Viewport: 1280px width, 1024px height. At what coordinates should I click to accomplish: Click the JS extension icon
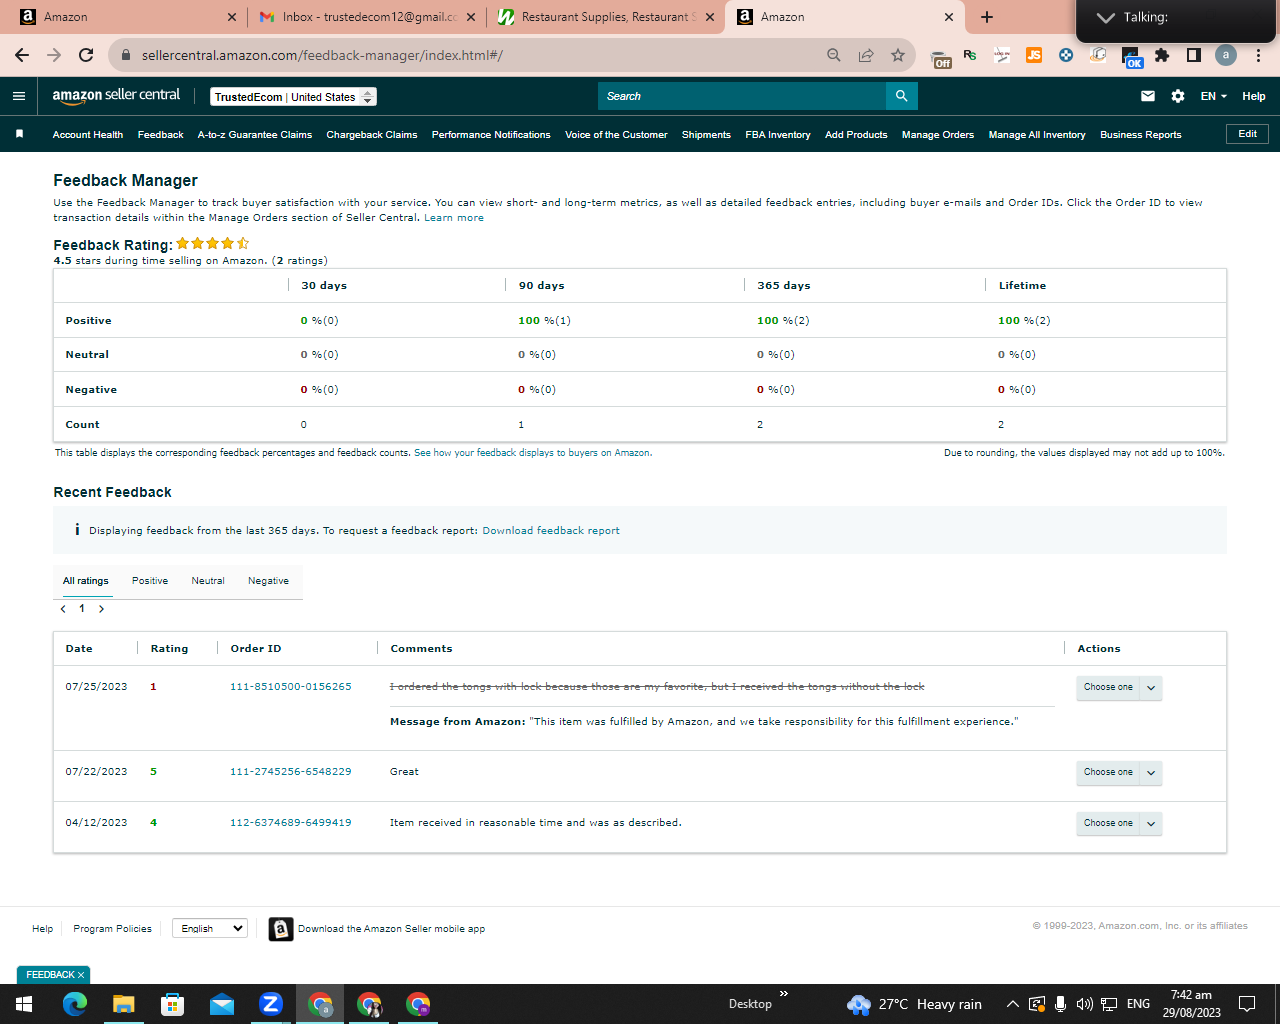tap(1034, 55)
